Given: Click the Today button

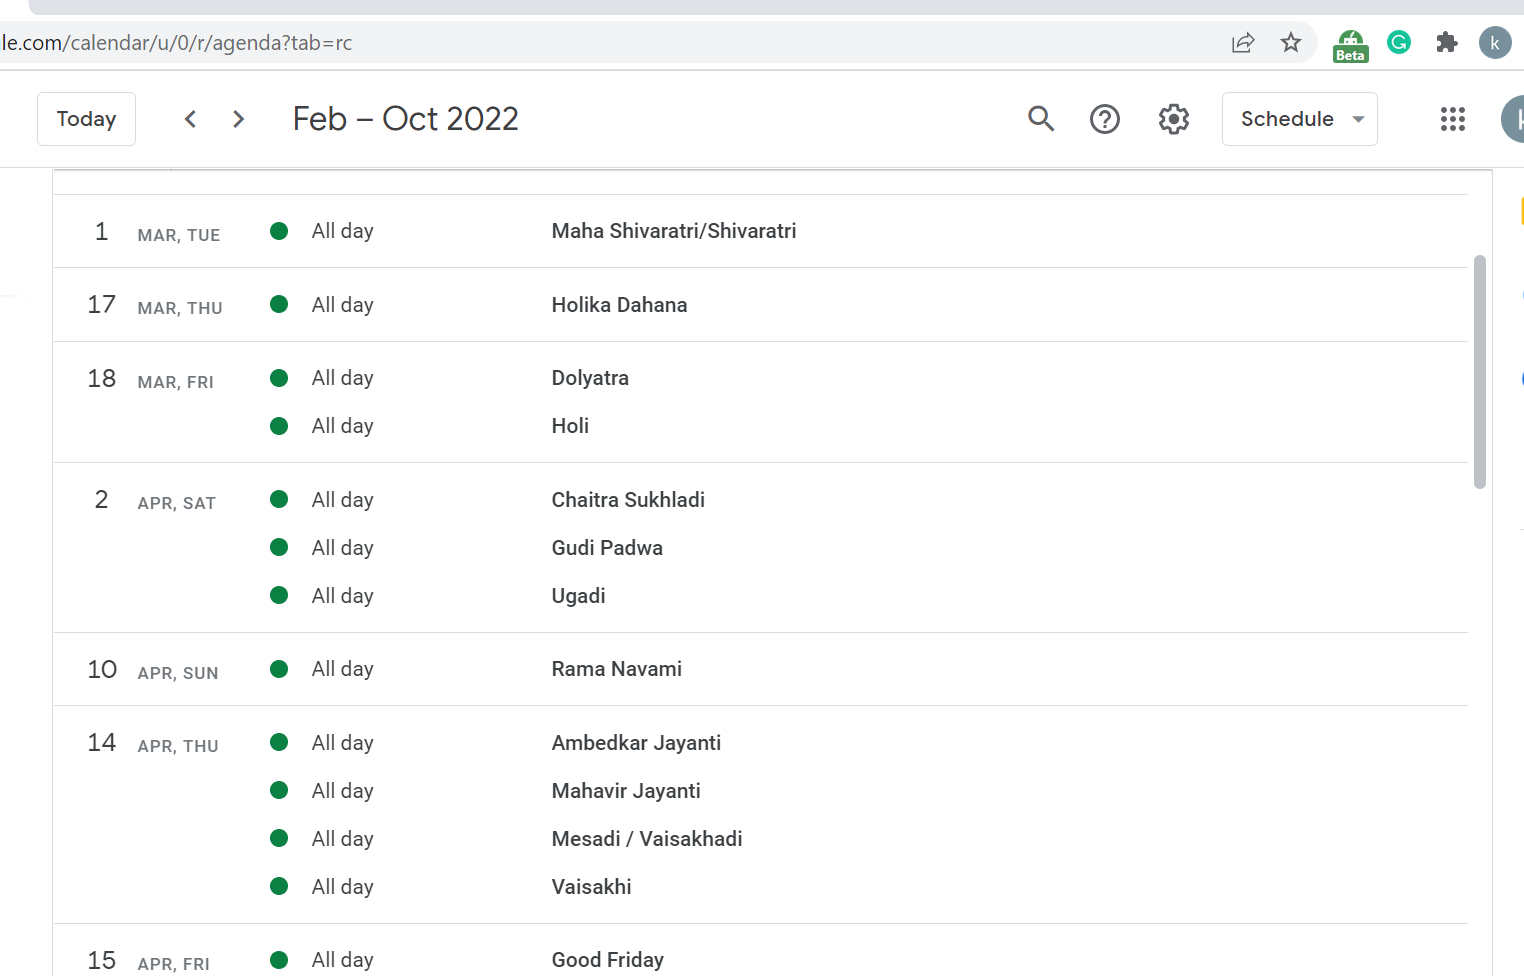Looking at the screenshot, I should pos(86,119).
